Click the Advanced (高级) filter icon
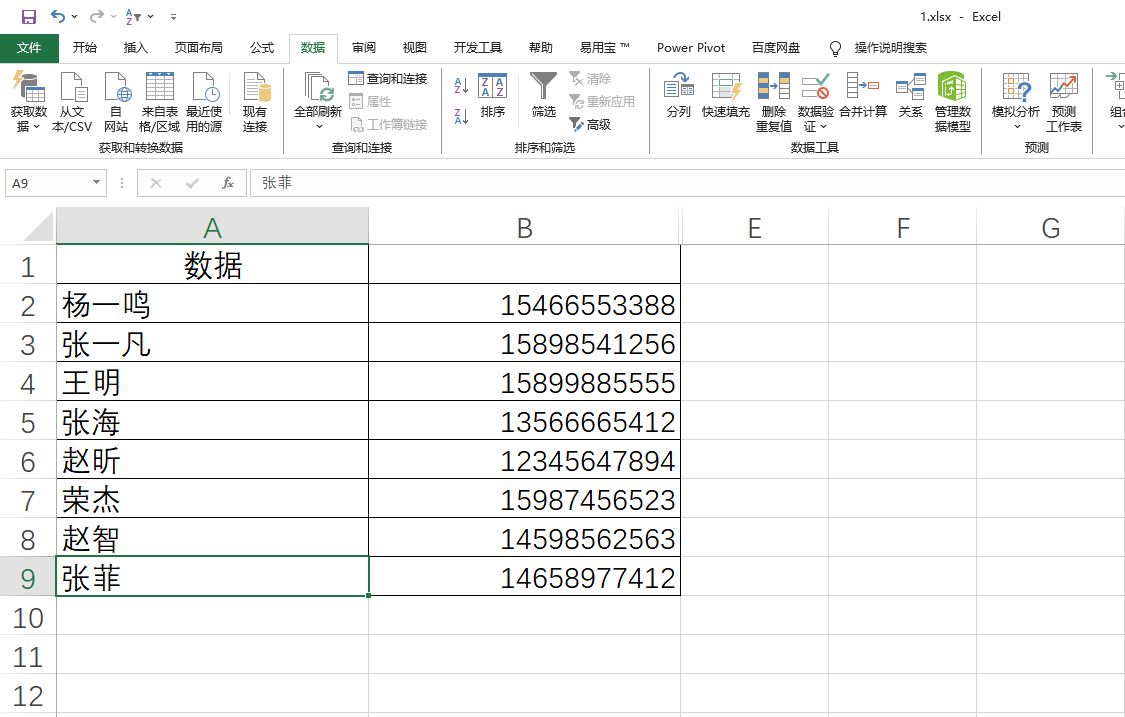The width and height of the screenshot is (1125, 717). click(590, 124)
